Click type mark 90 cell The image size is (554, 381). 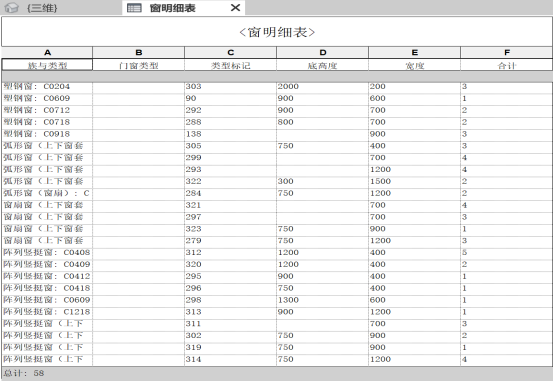(230, 98)
